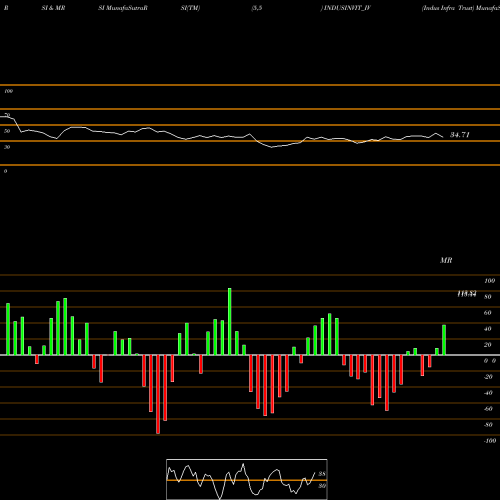Click the 70 level label on RSI axis

tap(7, 115)
